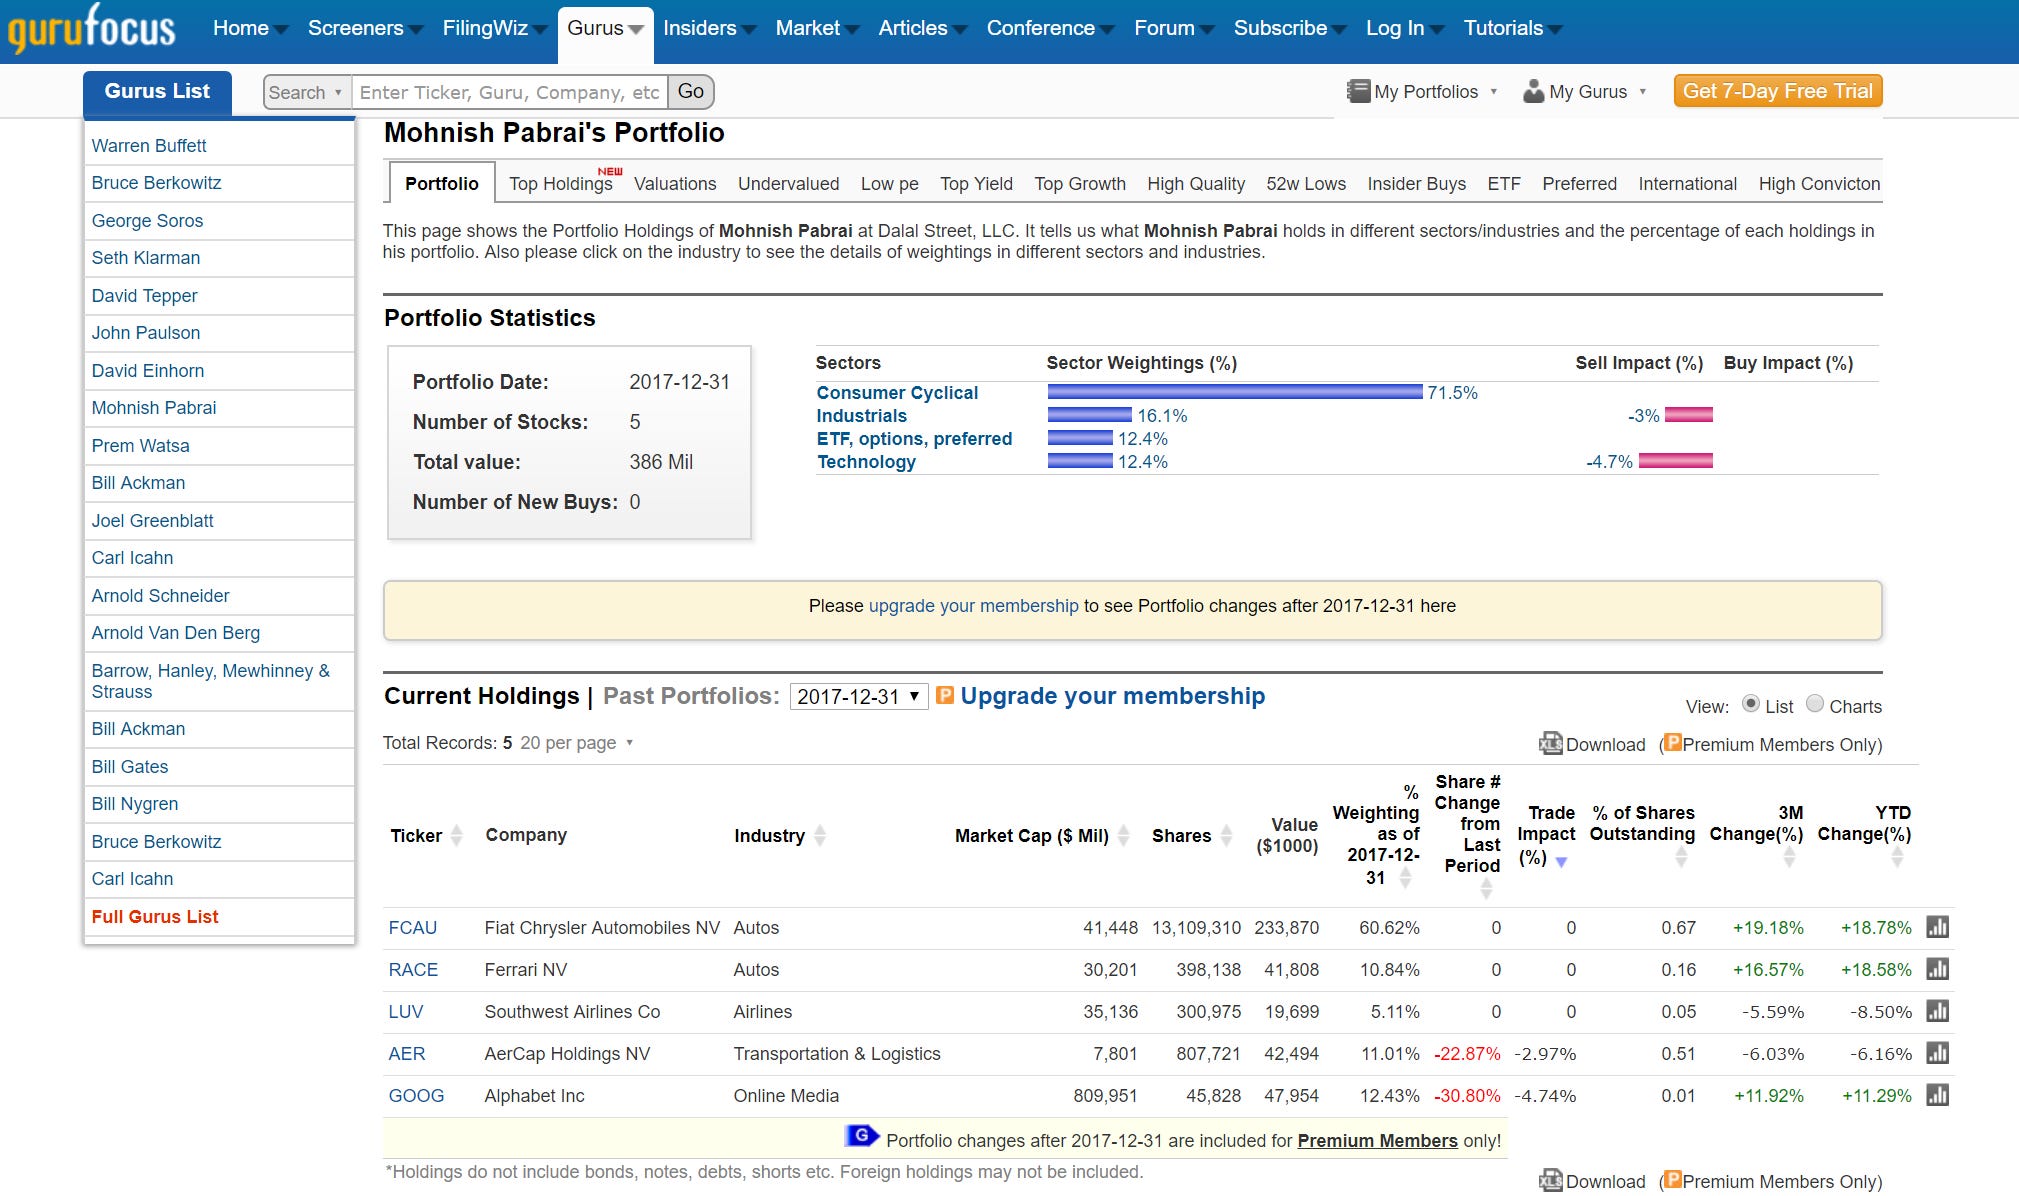Click the top Download spreadsheet icon
This screenshot has height=1196, width=2019.
click(1550, 744)
